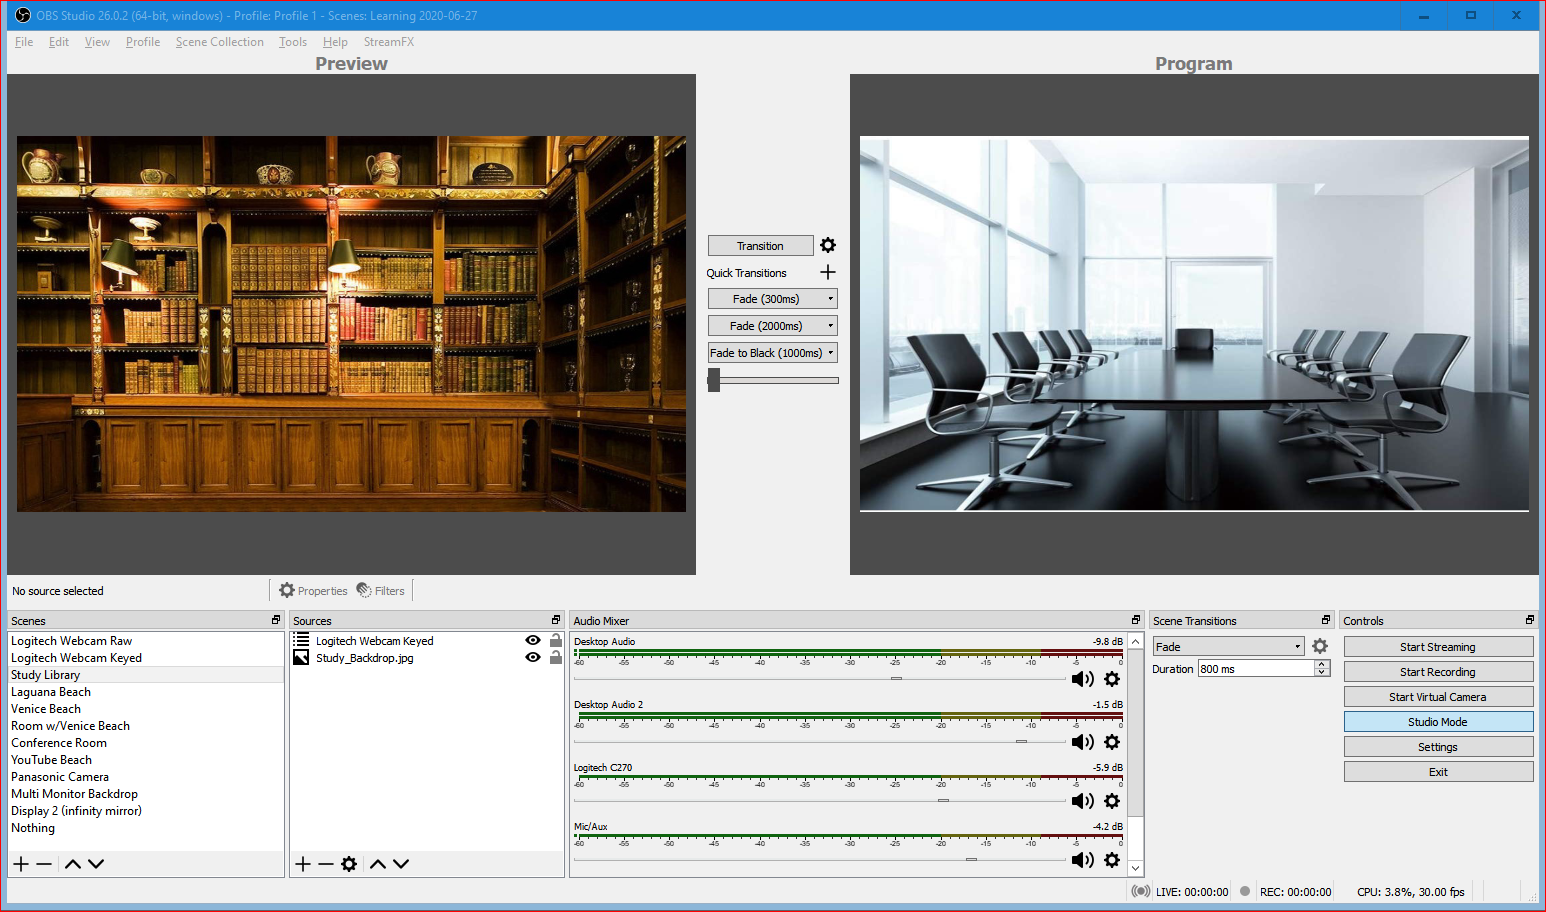The image size is (1546, 912).
Task: Open the StreamFX menu
Action: [x=388, y=41]
